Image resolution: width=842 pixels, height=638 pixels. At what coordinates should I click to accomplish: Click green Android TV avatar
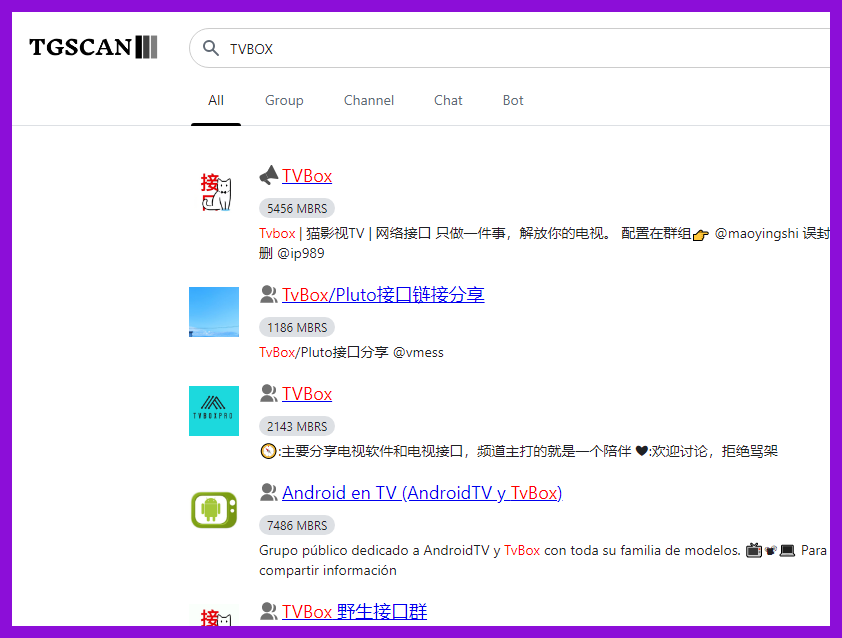[214, 510]
